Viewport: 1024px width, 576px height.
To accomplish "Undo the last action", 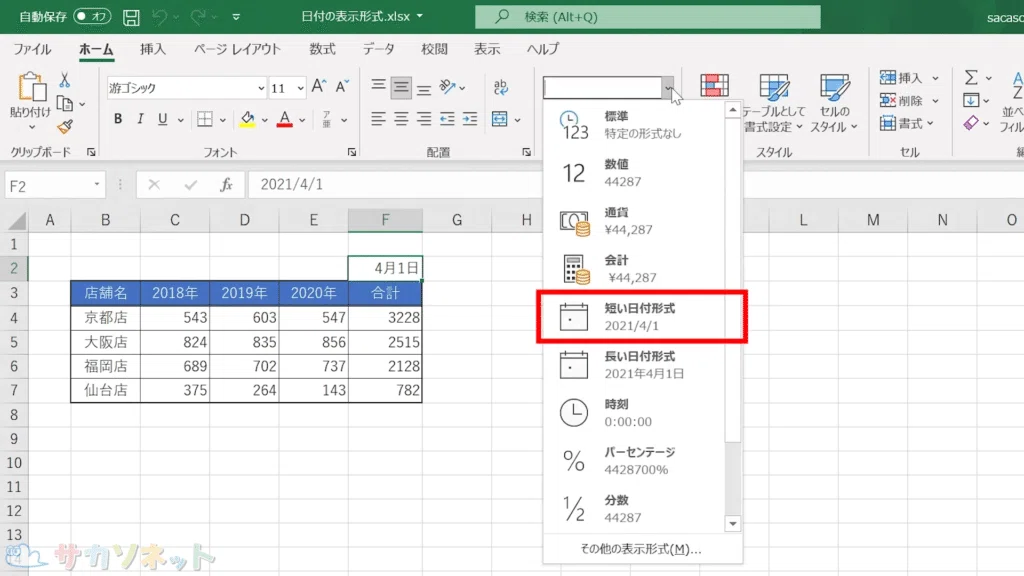I will tap(159, 17).
